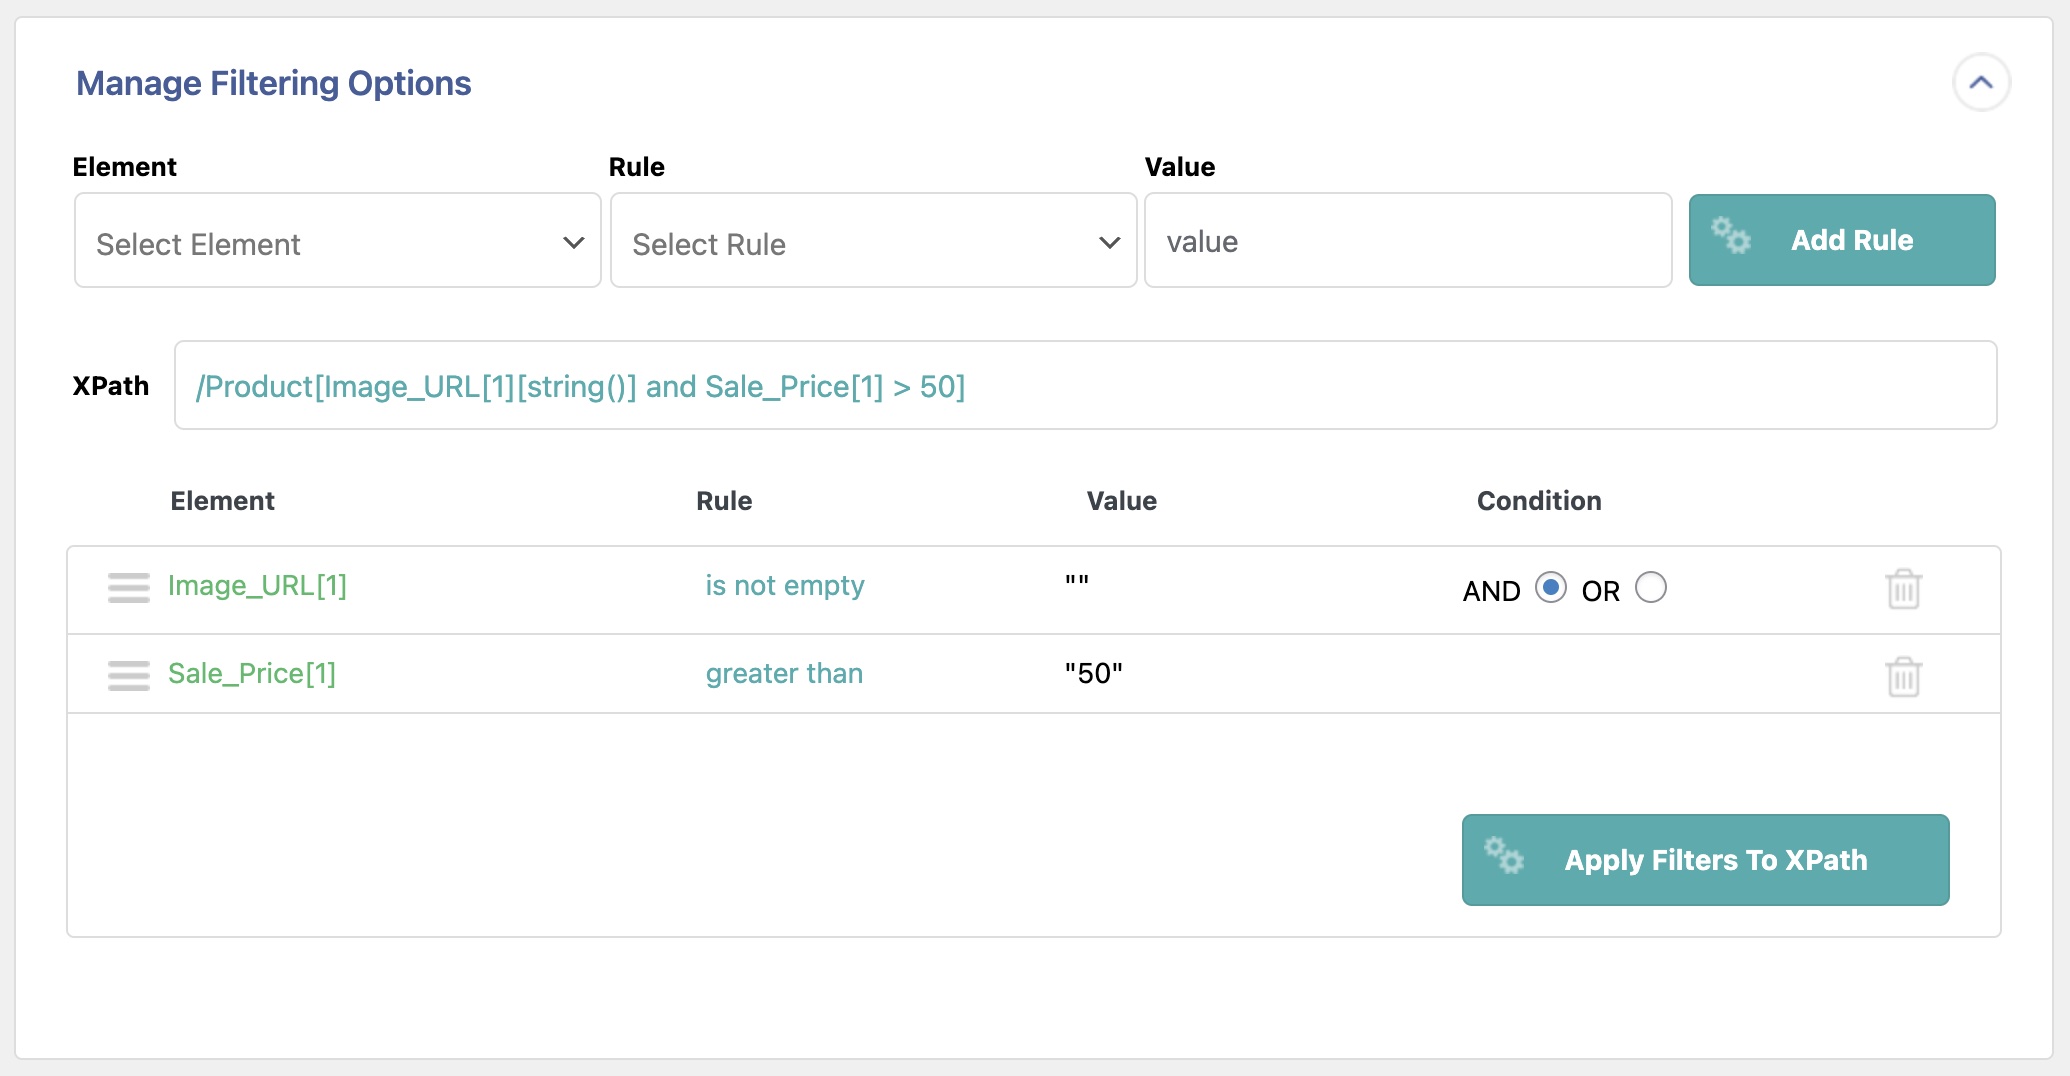Grab the drag handle for Sale_Price[1] row
Image resolution: width=2070 pixels, height=1076 pixels.
(x=128, y=676)
